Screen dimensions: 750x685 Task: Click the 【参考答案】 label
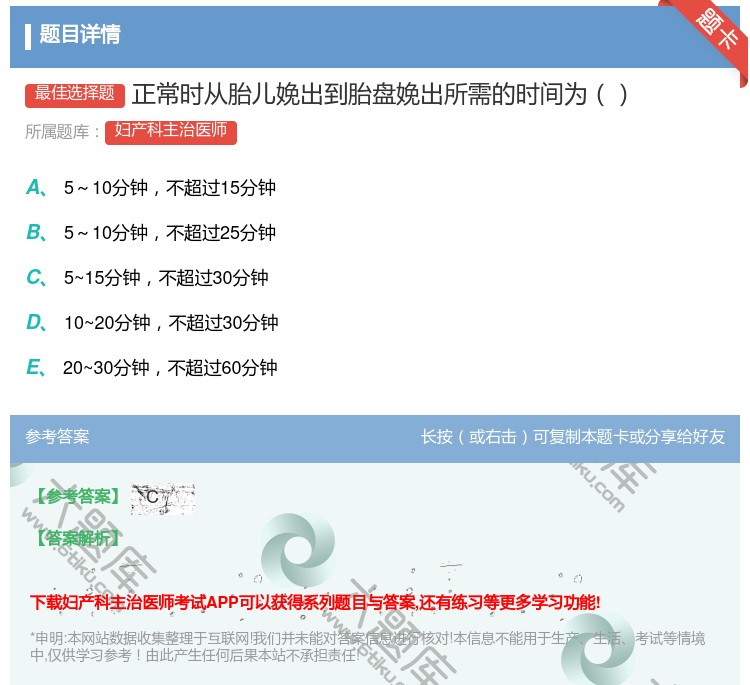point(78,497)
